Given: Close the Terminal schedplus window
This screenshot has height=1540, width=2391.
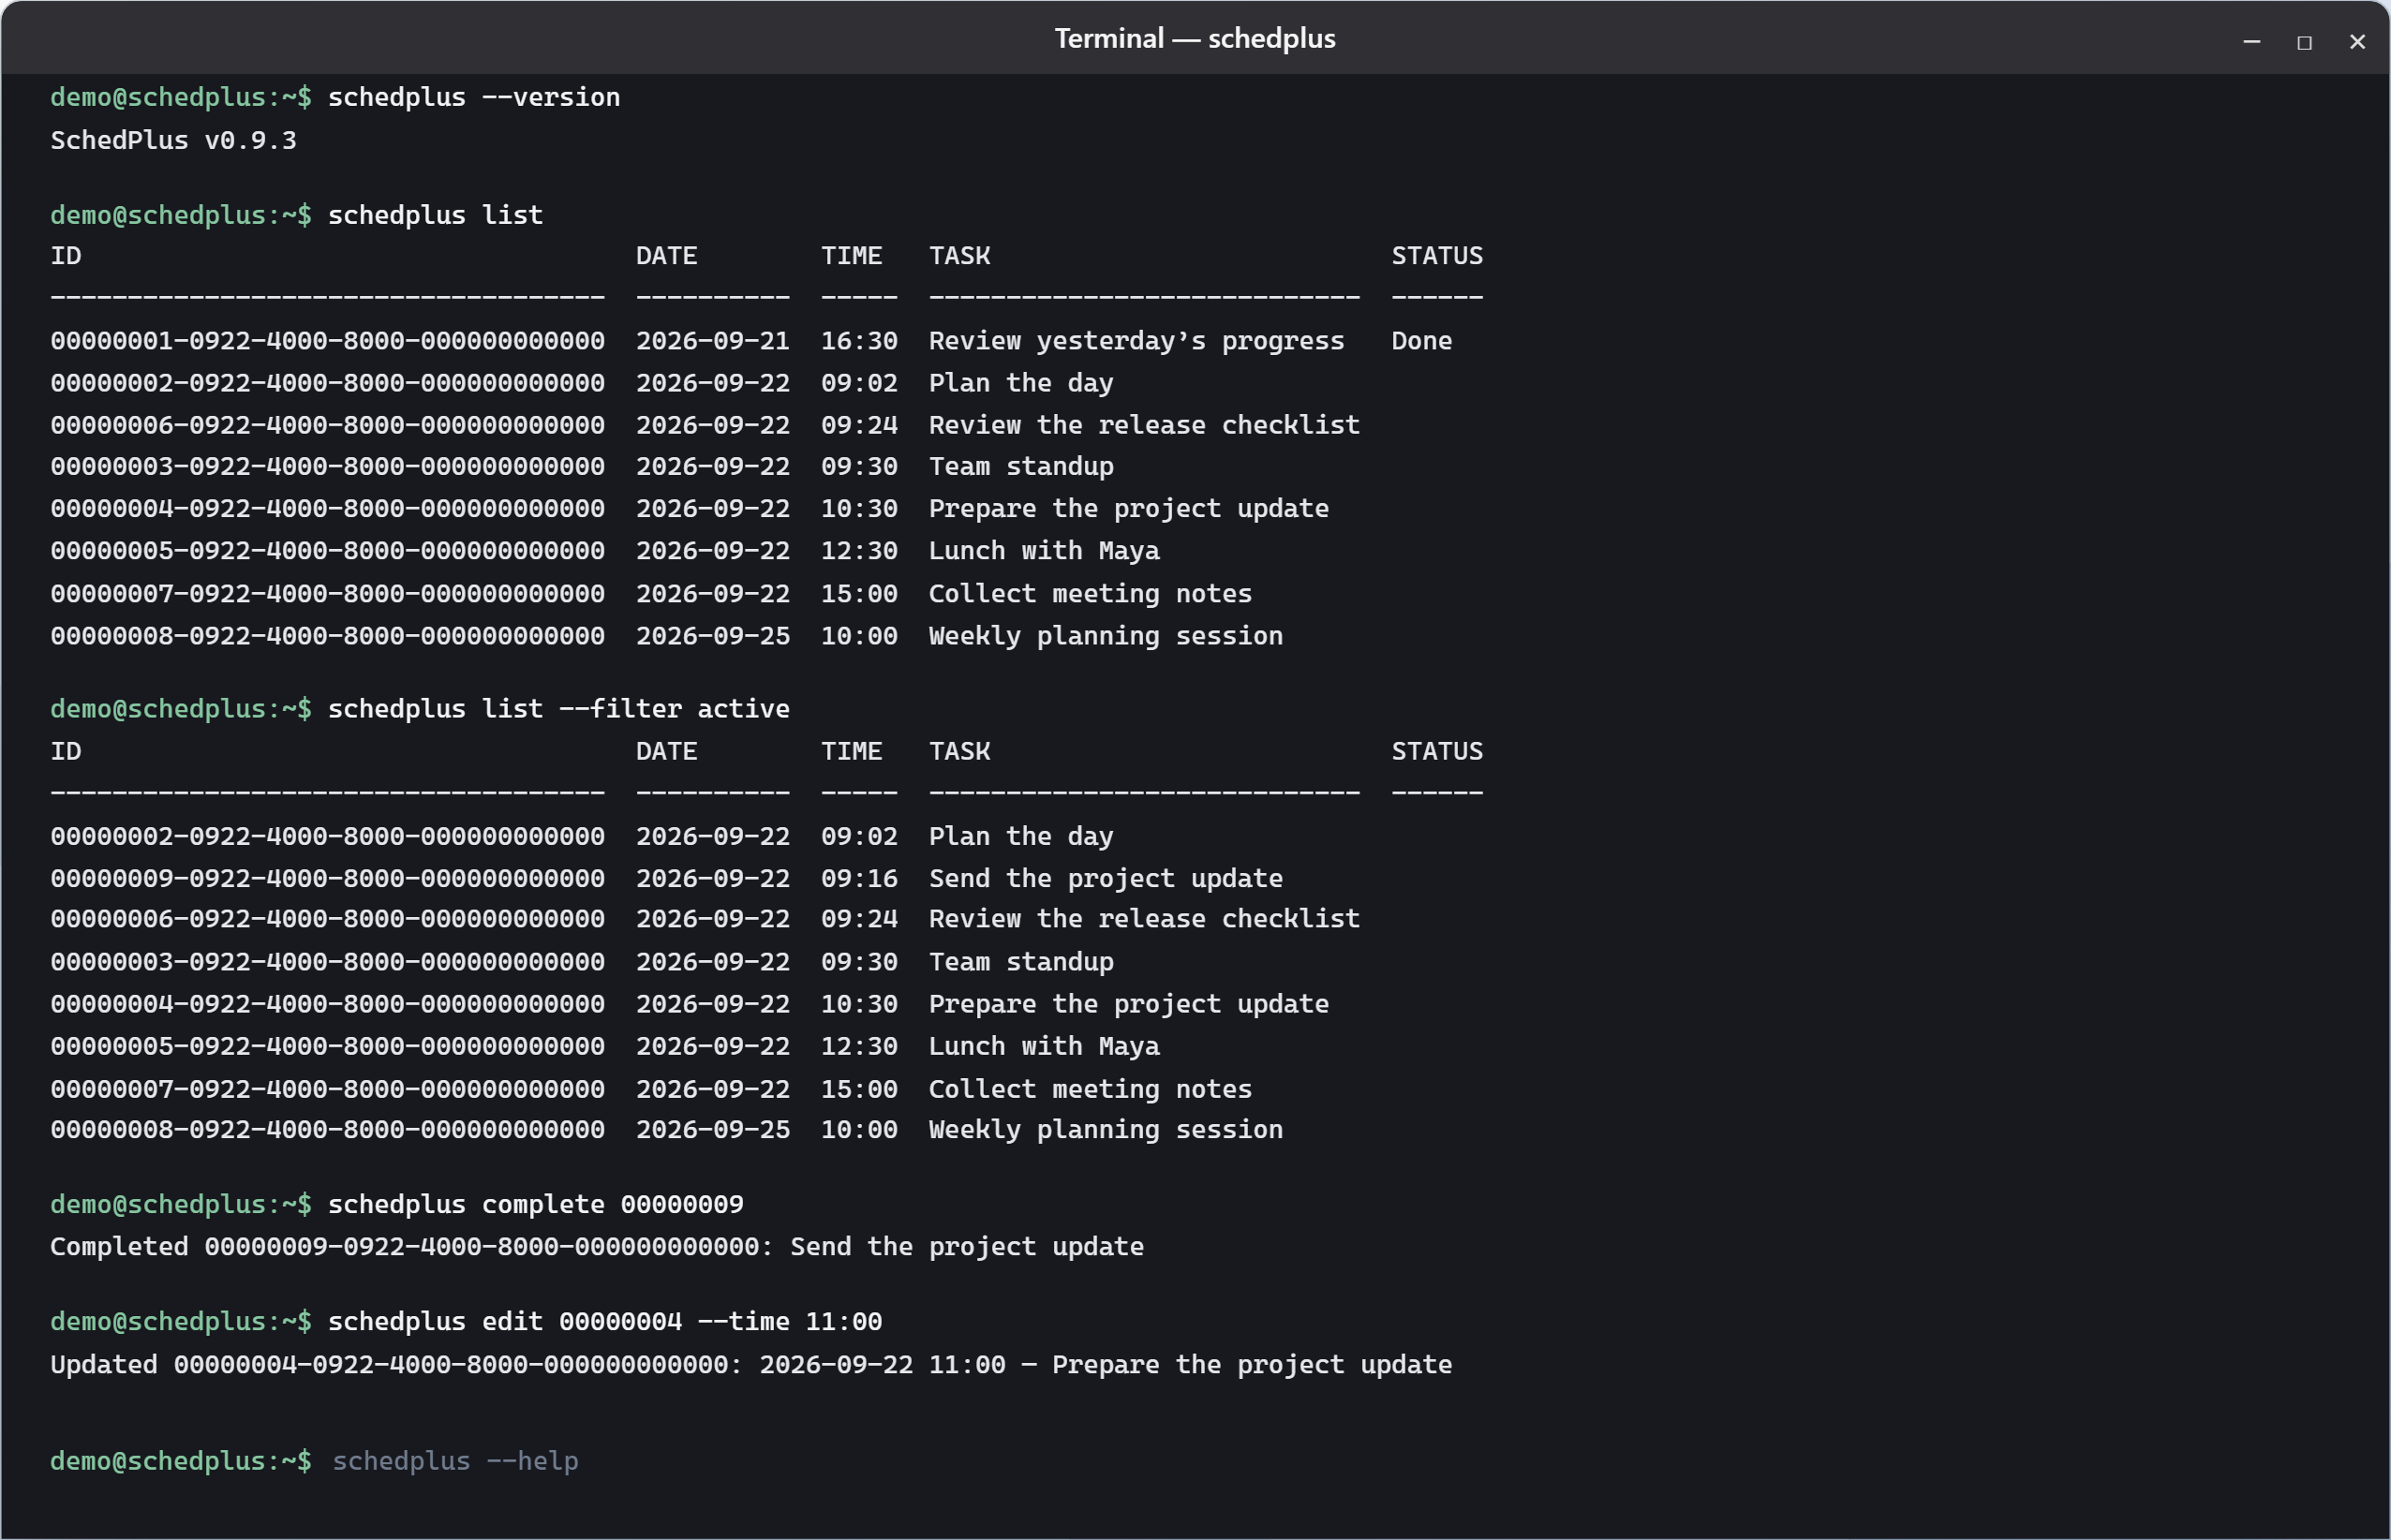Looking at the screenshot, I should (2357, 41).
